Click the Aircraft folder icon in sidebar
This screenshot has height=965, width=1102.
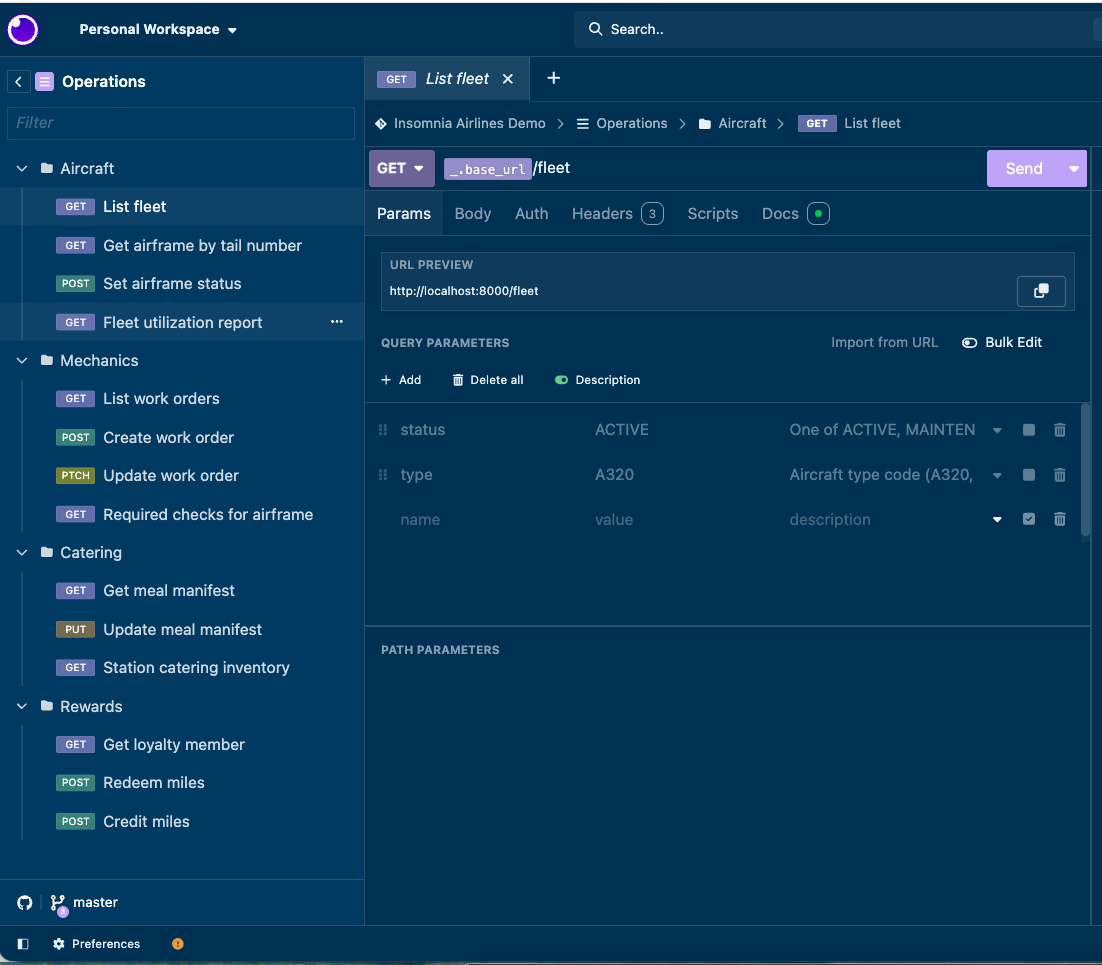pos(47,168)
